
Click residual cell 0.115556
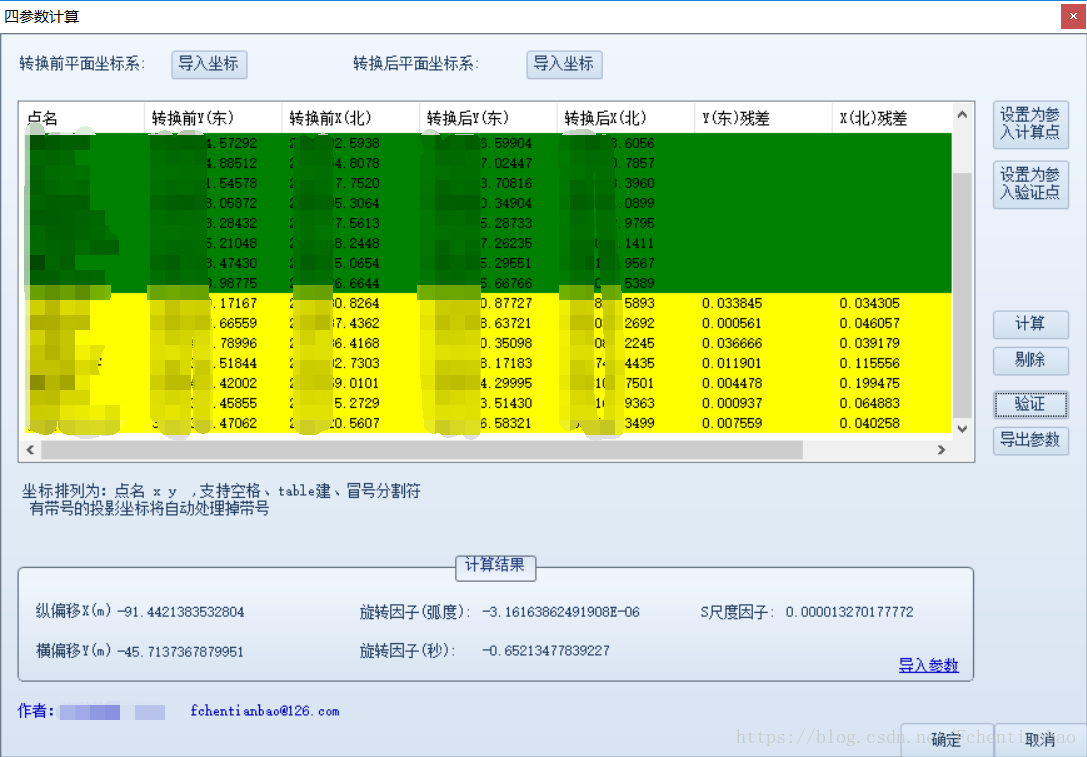pos(869,363)
